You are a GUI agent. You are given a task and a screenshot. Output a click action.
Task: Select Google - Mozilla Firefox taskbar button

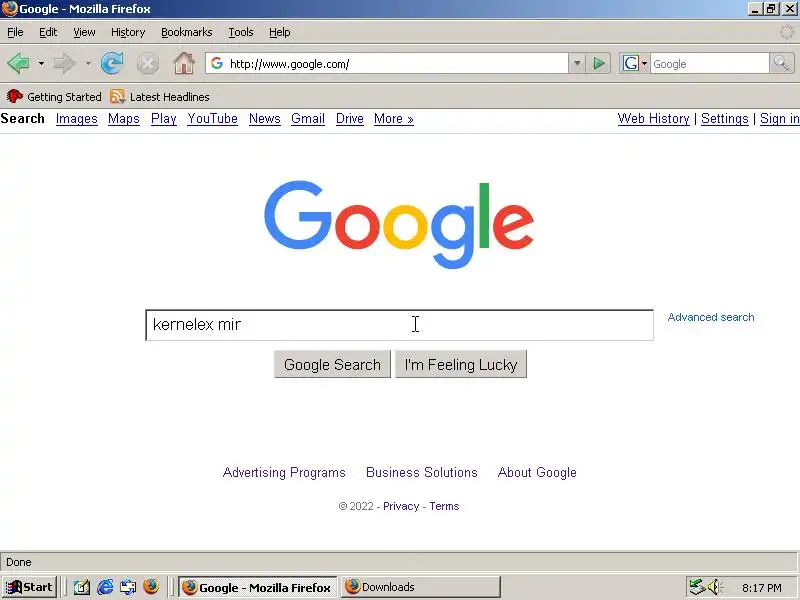tap(258, 587)
